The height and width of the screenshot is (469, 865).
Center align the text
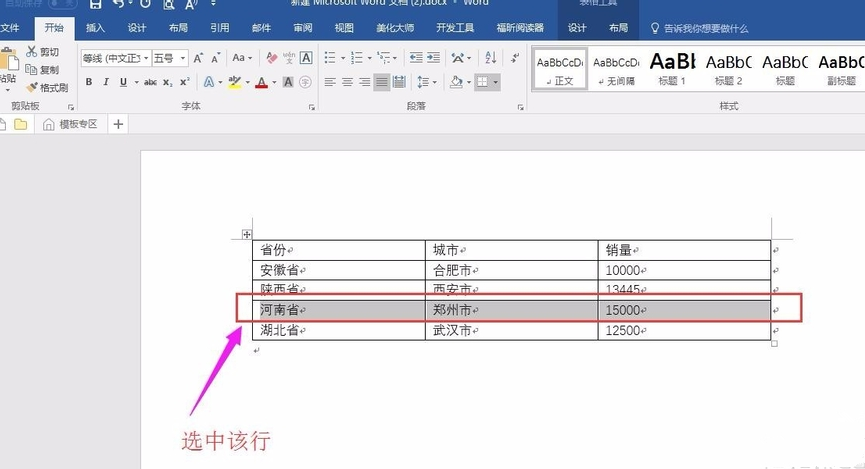pyautogui.click(x=347, y=82)
